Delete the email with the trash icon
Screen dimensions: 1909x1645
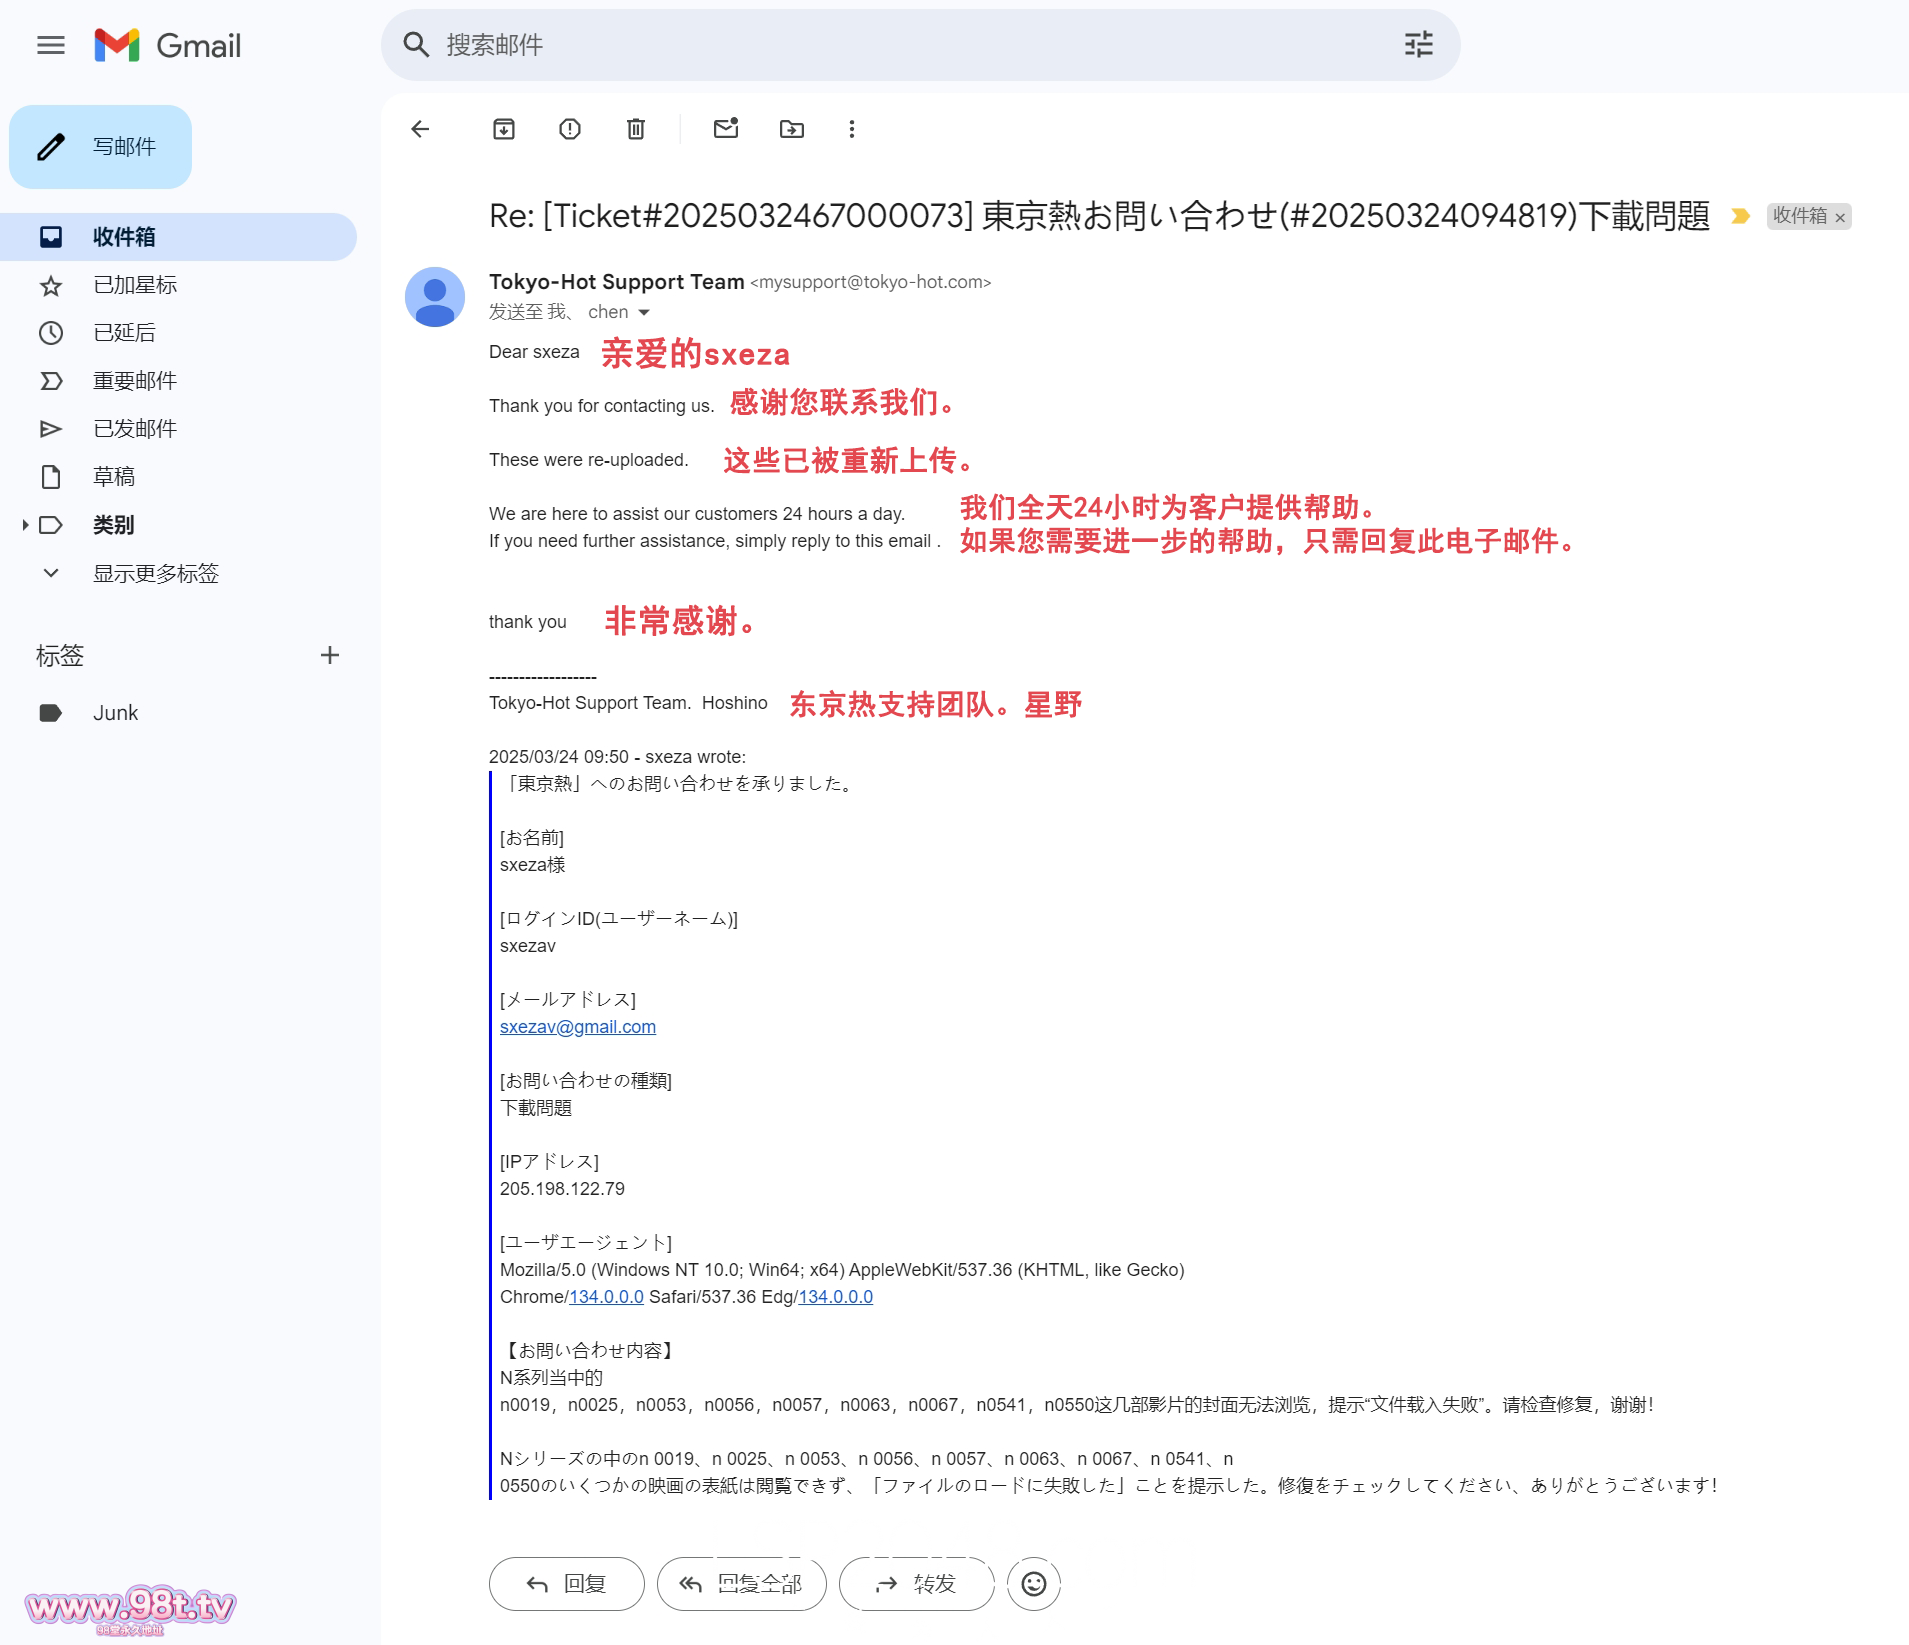[x=636, y=129]
